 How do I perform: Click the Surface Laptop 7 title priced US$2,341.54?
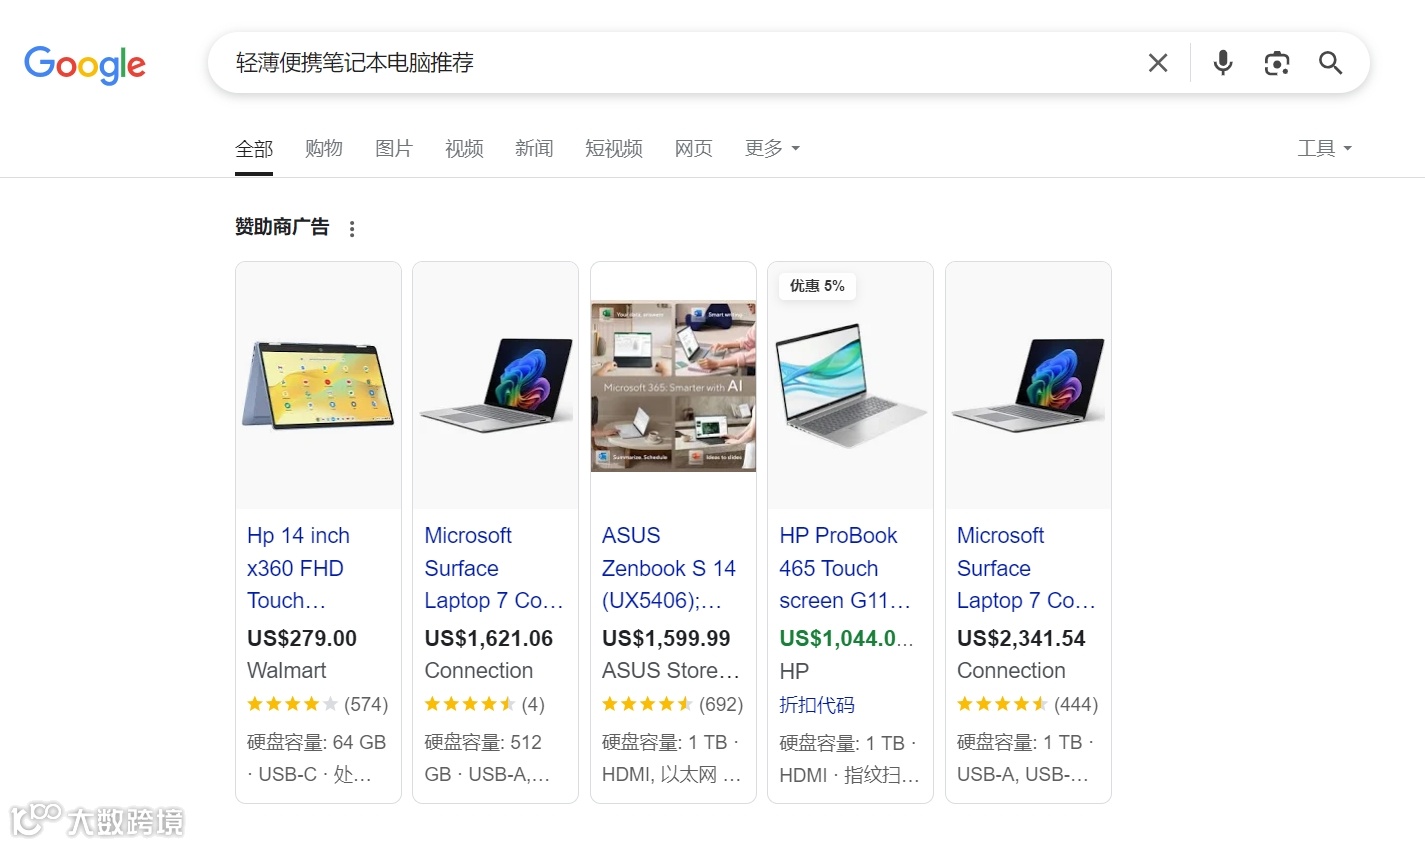pyautogui.click(x=1026, y=568)
